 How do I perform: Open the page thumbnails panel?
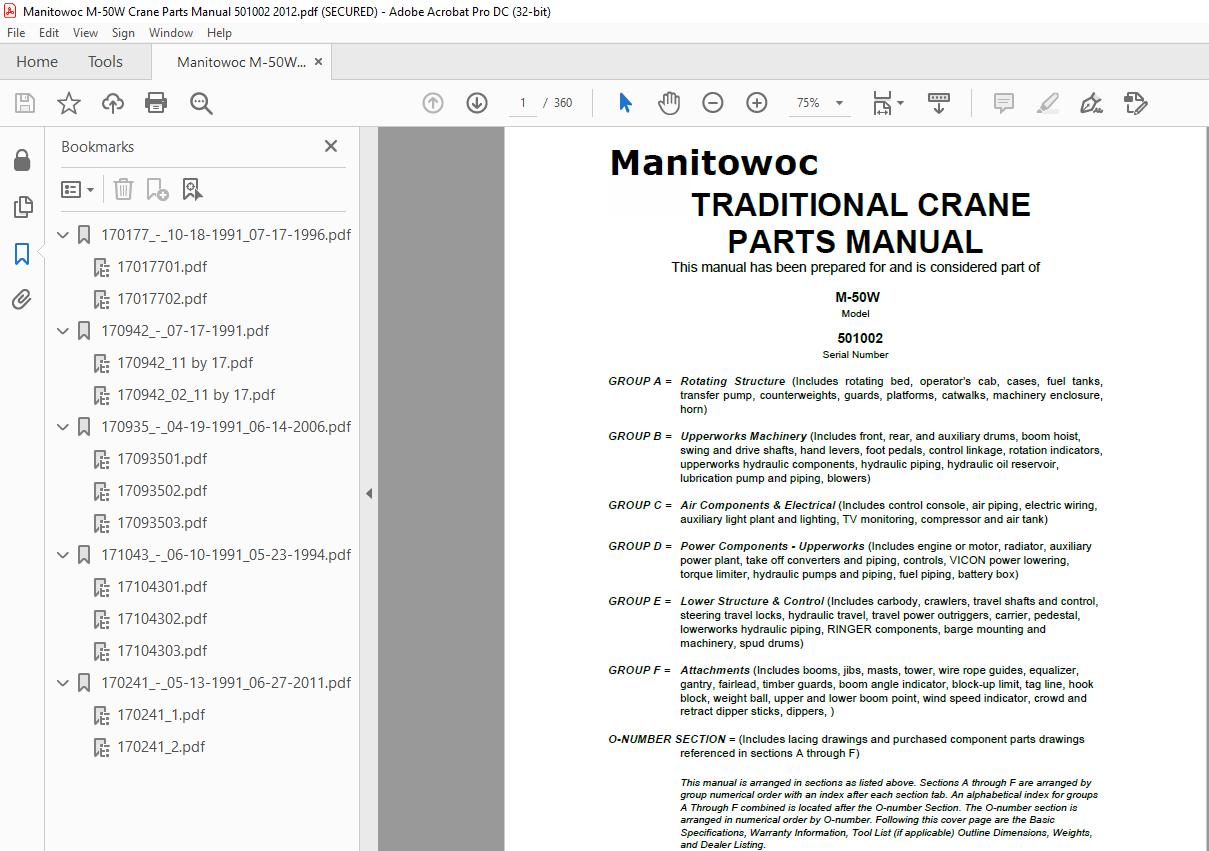[22, 207]
